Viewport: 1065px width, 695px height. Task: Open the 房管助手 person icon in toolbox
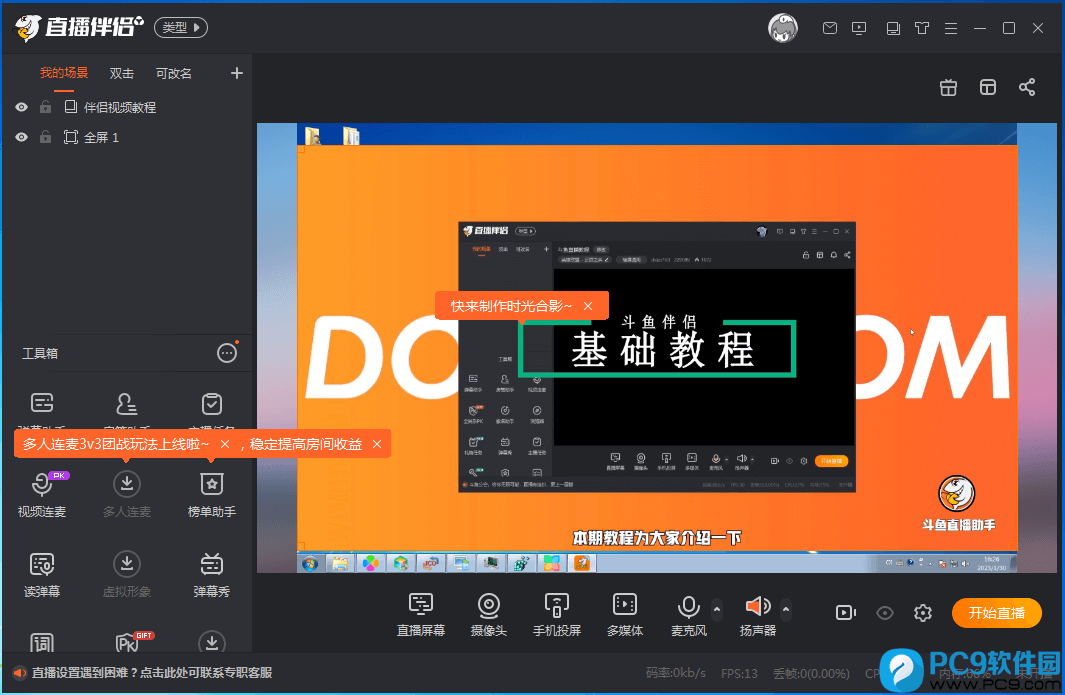(126, 403)
